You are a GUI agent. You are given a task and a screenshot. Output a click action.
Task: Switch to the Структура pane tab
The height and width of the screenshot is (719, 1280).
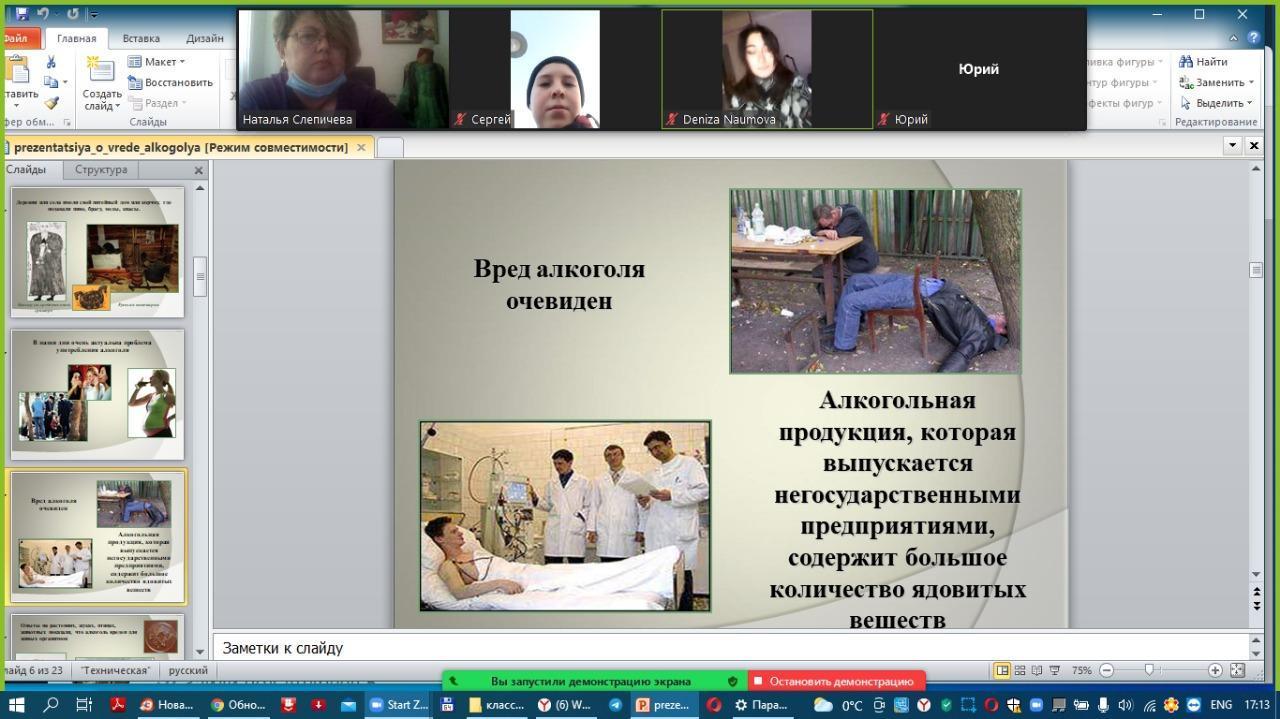click(x=101, y=170)
